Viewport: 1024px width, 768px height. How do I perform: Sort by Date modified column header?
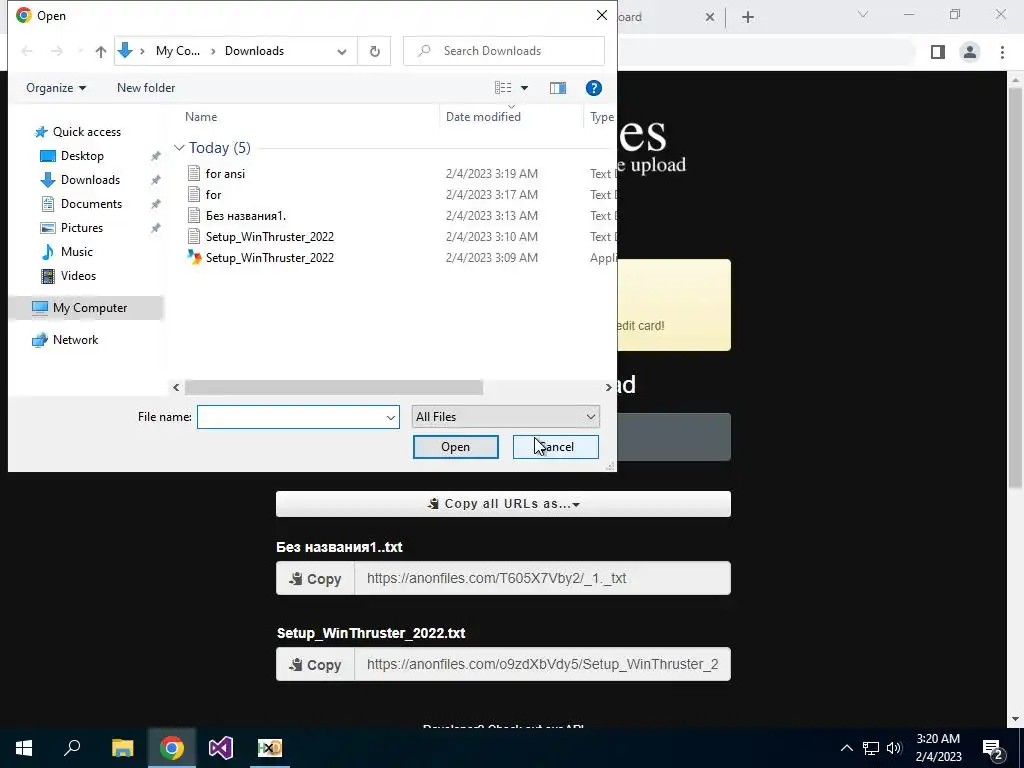pyautogui.click(x=483, y=117)
